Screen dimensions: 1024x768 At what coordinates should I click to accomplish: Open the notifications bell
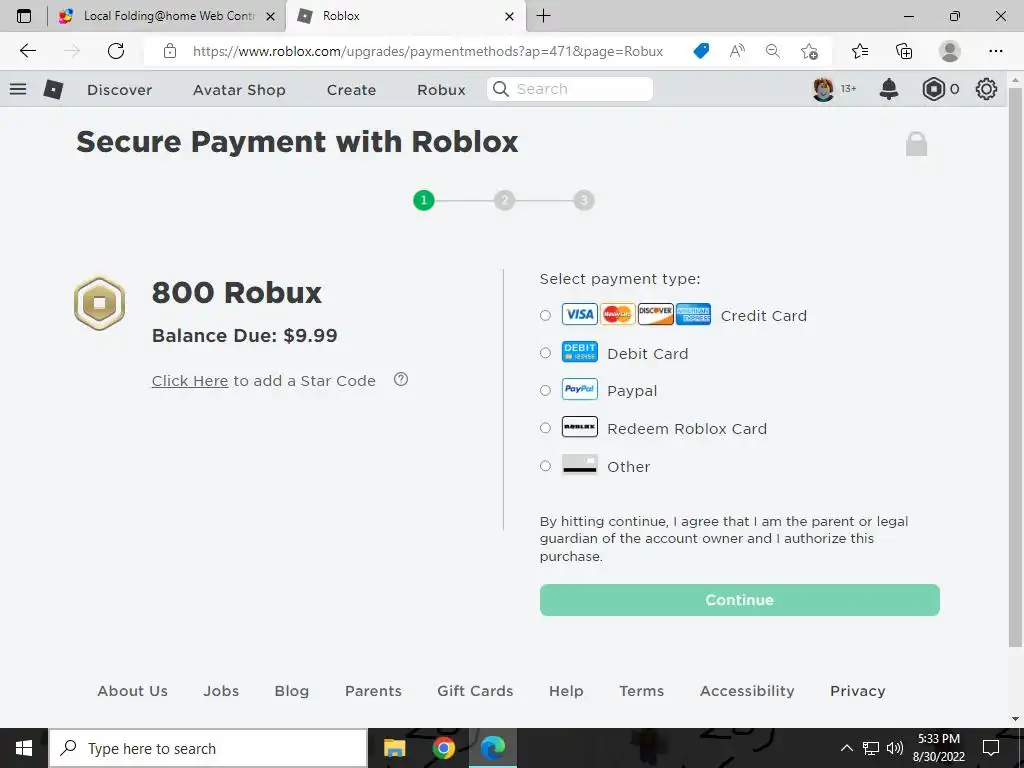click(889, 89)
